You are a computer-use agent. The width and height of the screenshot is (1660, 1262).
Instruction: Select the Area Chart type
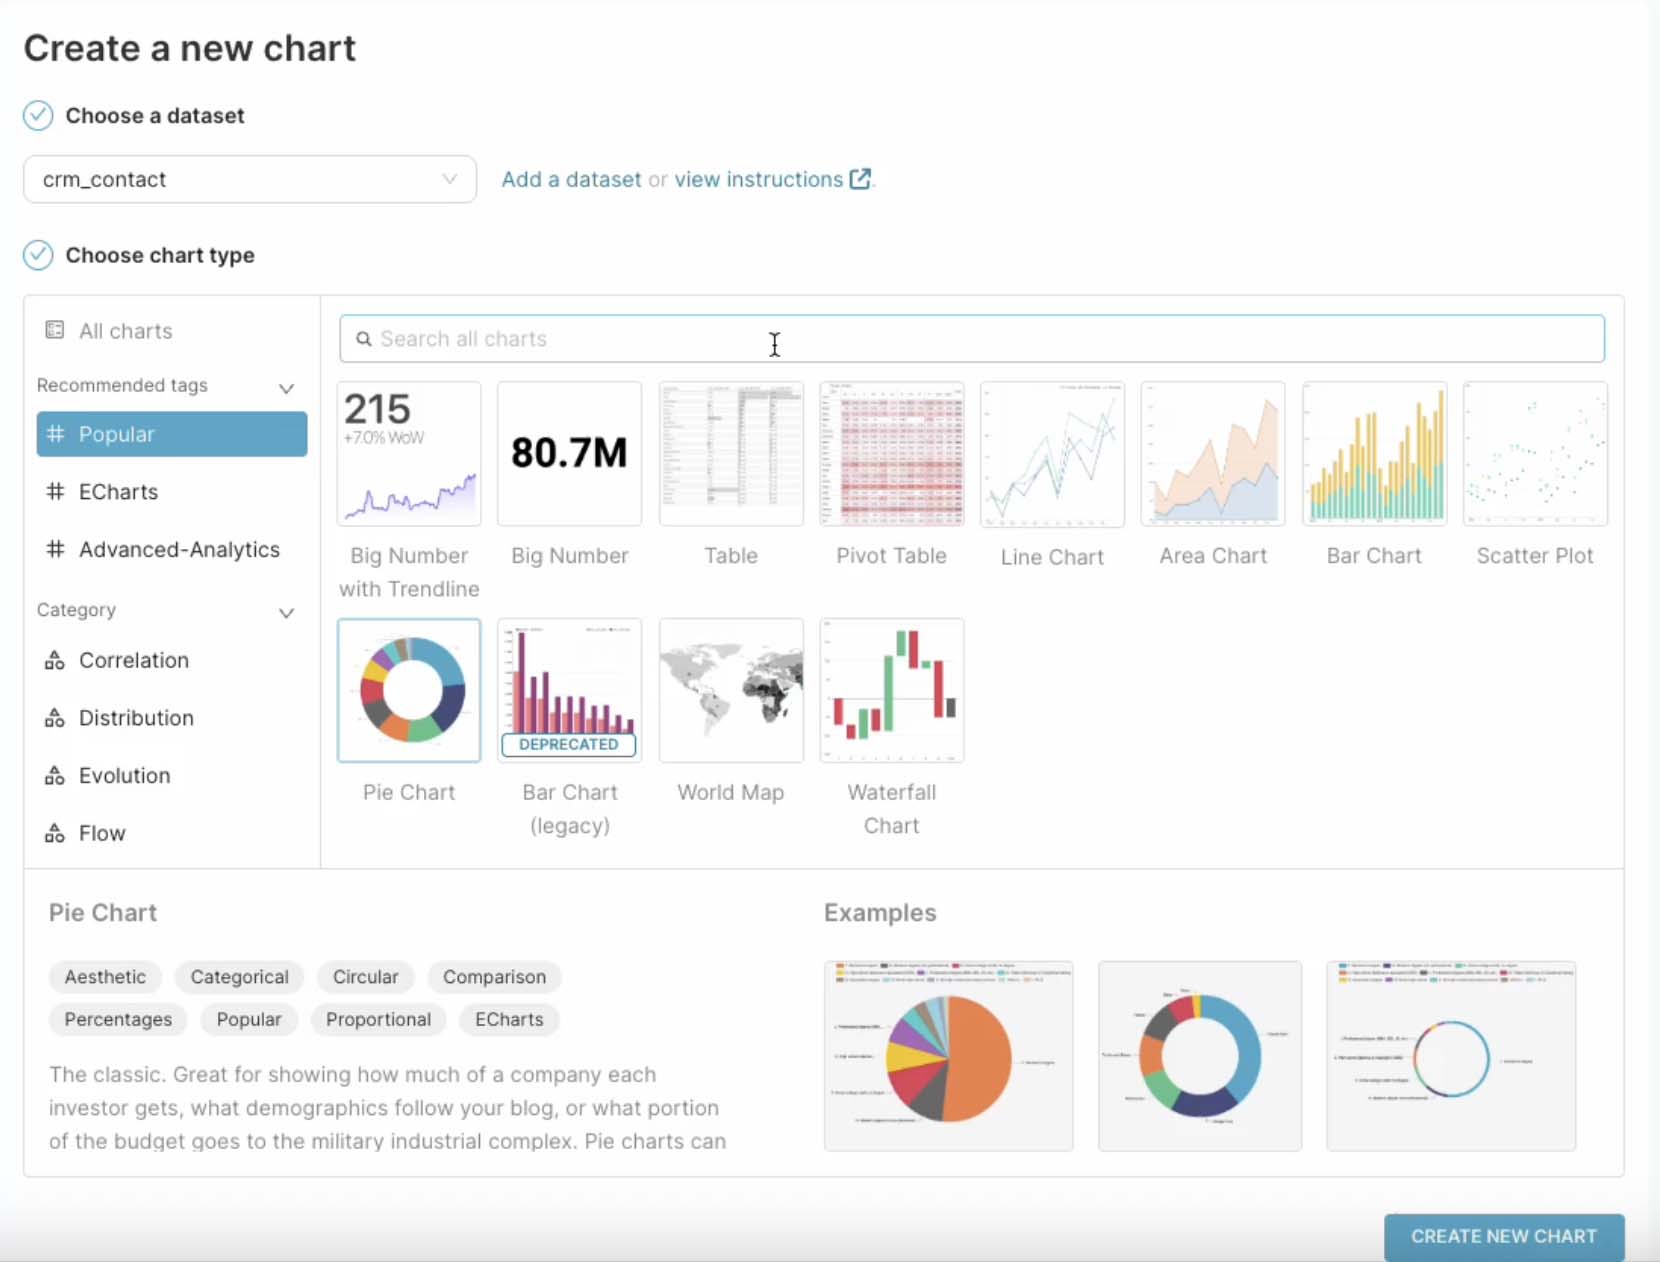1213,454
